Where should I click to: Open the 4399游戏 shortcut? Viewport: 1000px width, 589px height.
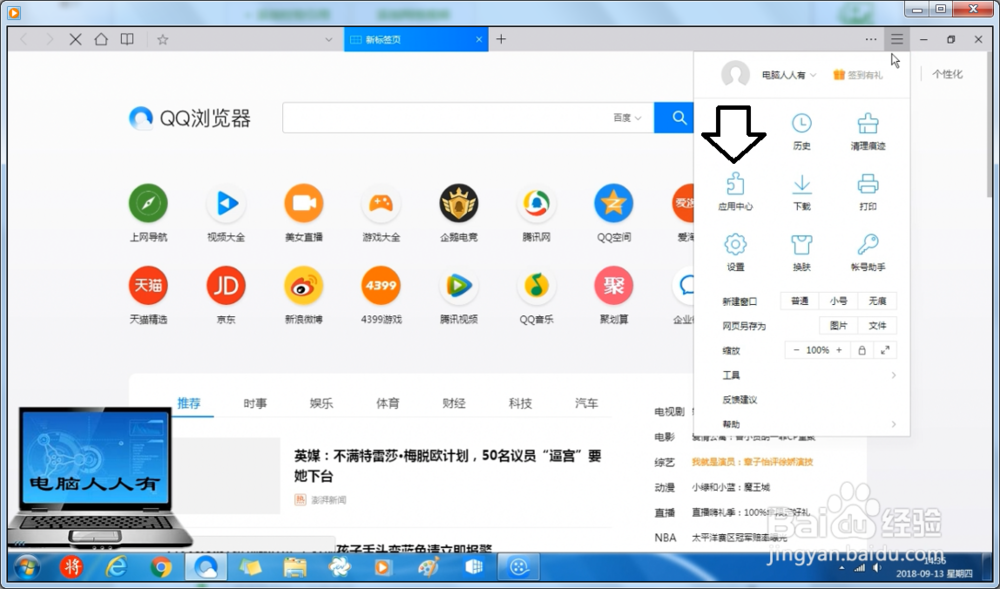point(381,295)
